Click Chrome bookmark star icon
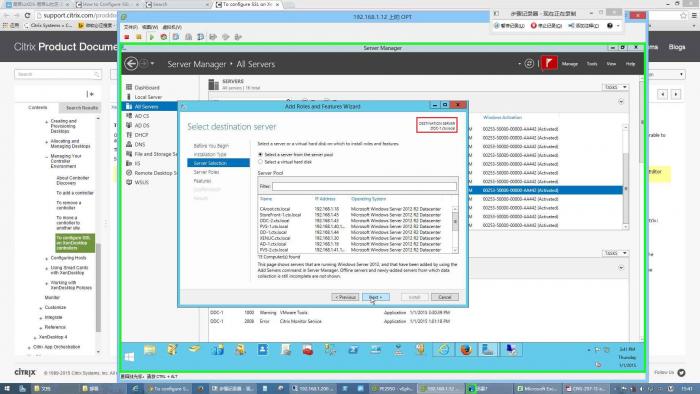 coord(683,16)
